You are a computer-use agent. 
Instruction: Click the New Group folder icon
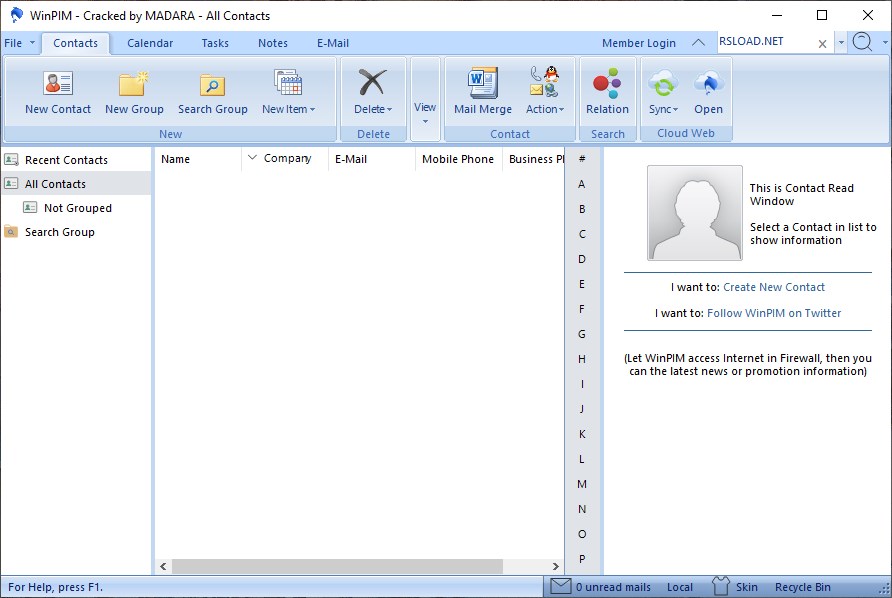134,84
